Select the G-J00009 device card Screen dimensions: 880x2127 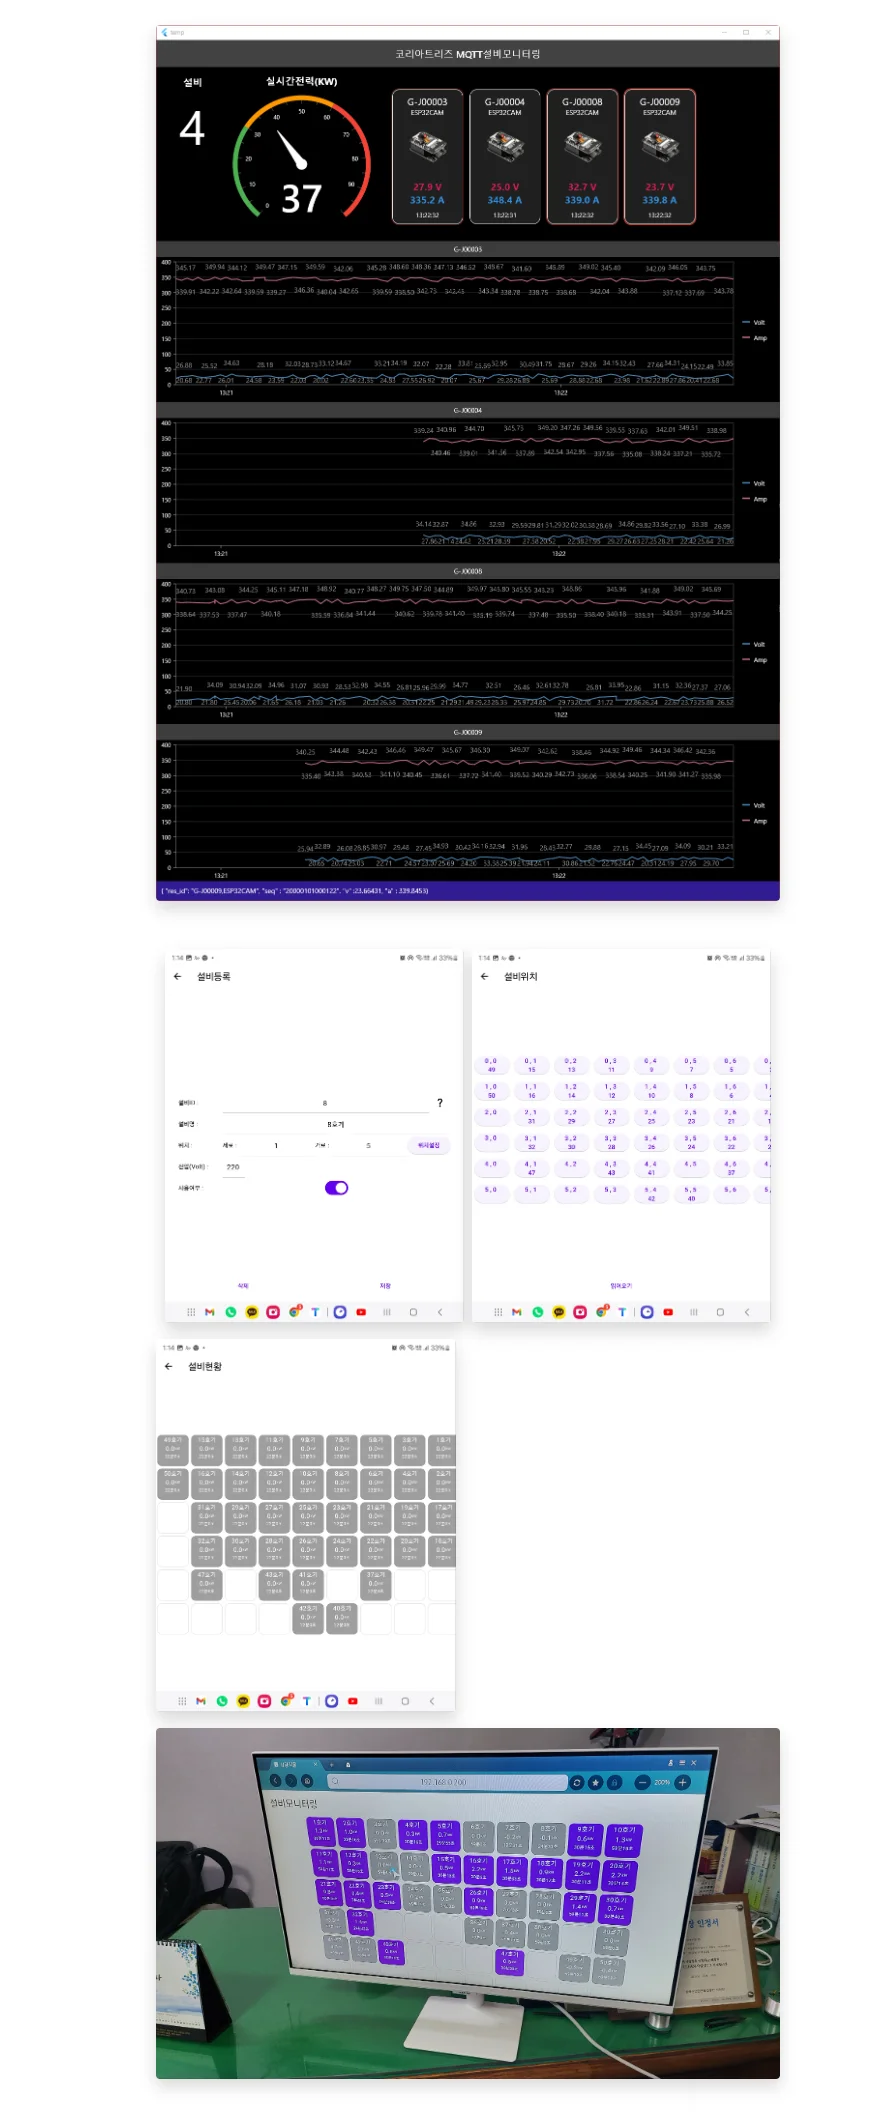tap(659, 157)
